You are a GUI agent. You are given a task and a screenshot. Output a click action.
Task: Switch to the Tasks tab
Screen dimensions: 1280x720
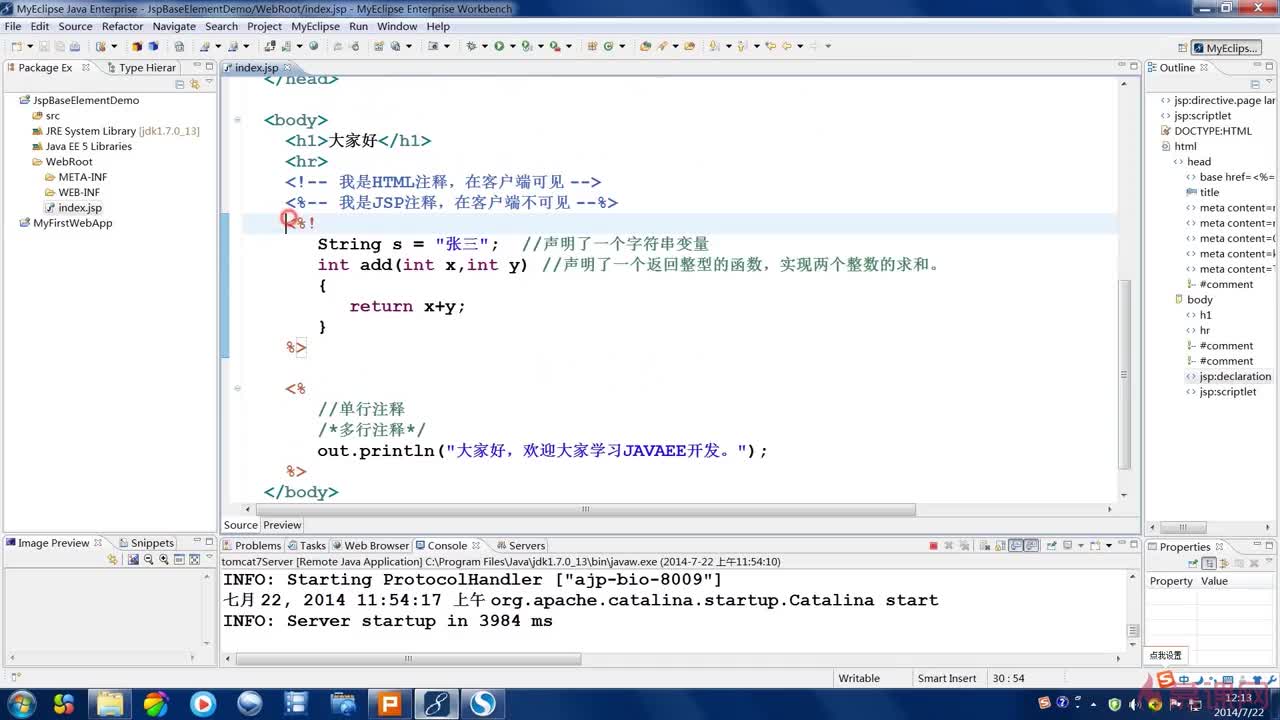pyautogui.click(x=306, y=546)
